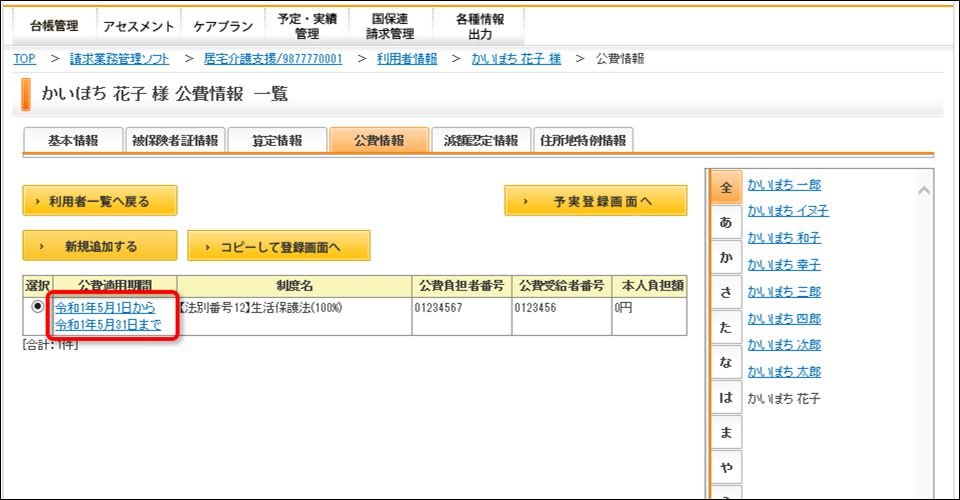Select the 全 index filter
The image size is (960, 500).
[x=726, y=187]
